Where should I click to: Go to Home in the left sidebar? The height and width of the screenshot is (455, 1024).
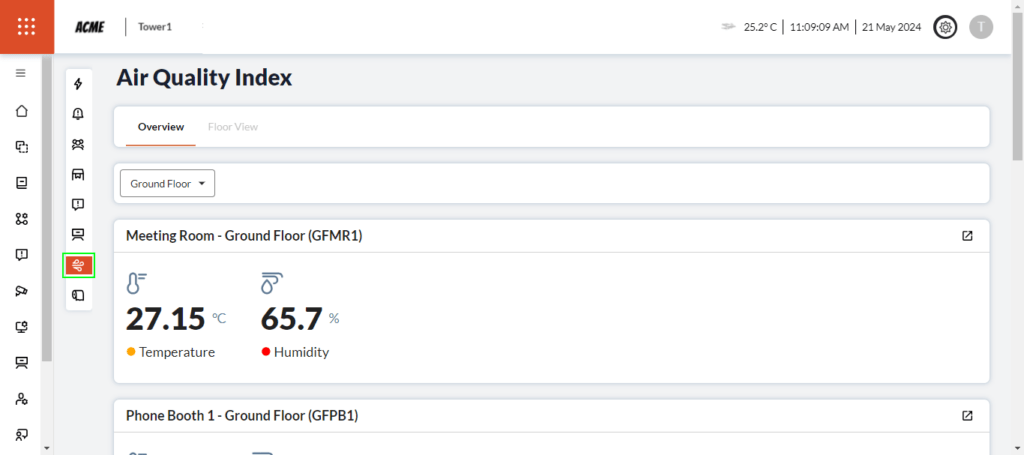pyautogui.click(x=21, y=110)
